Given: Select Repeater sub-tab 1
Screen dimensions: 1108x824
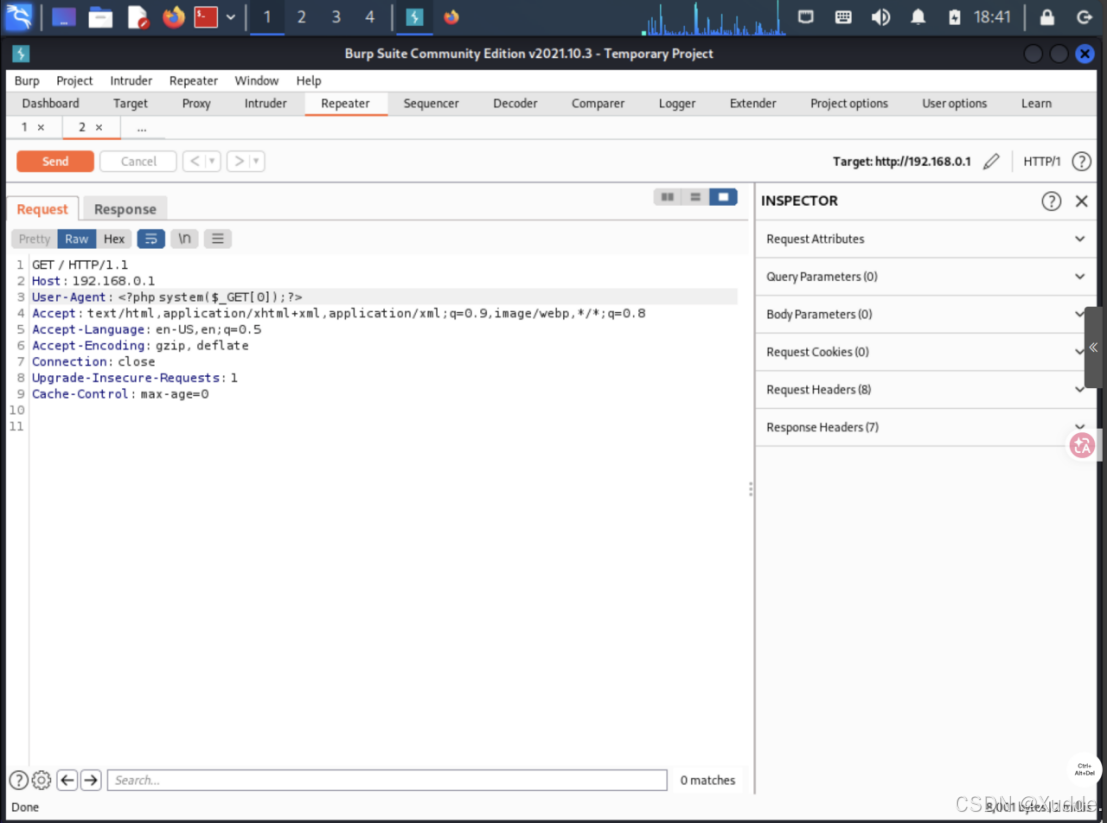Looking at the screenshot, I should coord(24,127).
